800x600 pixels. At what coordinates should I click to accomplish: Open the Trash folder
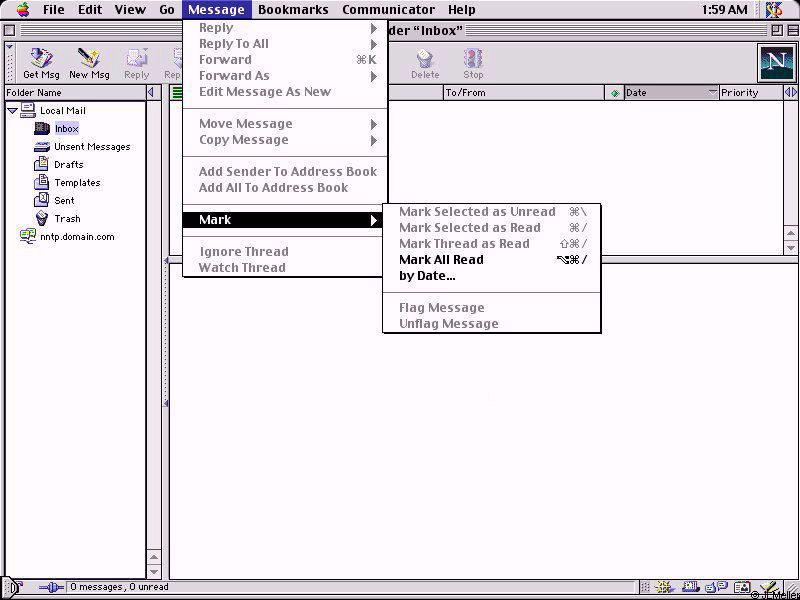67,219
